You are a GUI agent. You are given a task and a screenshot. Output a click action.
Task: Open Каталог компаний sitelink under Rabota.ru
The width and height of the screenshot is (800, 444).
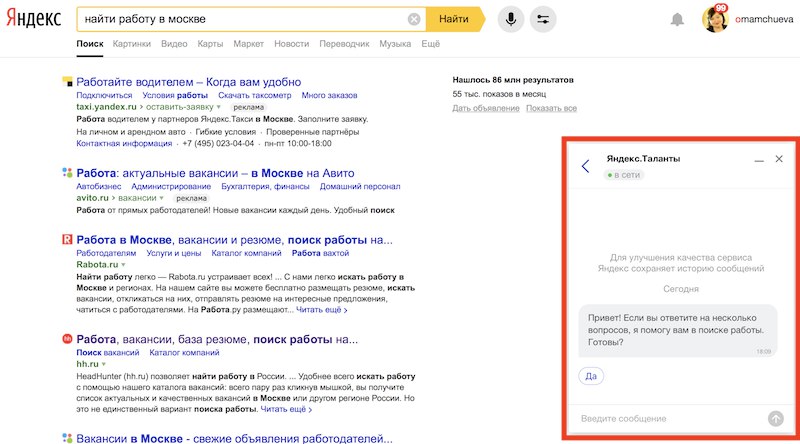tap(246, 253)
